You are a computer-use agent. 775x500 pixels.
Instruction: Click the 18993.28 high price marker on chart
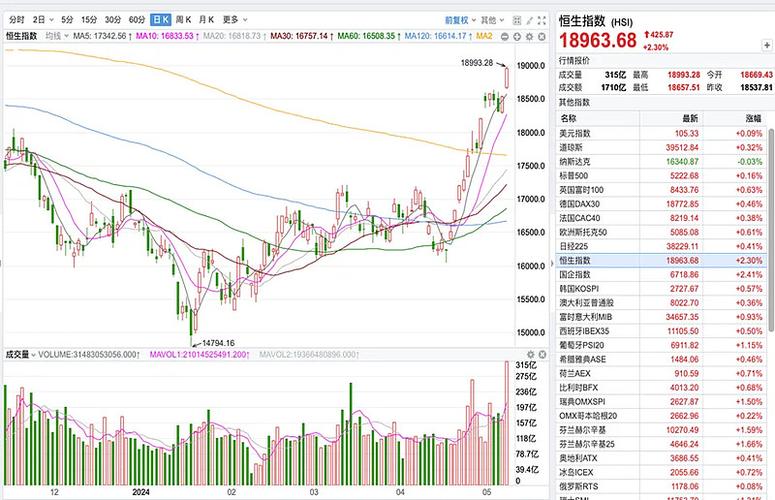(x=477, y=63)
